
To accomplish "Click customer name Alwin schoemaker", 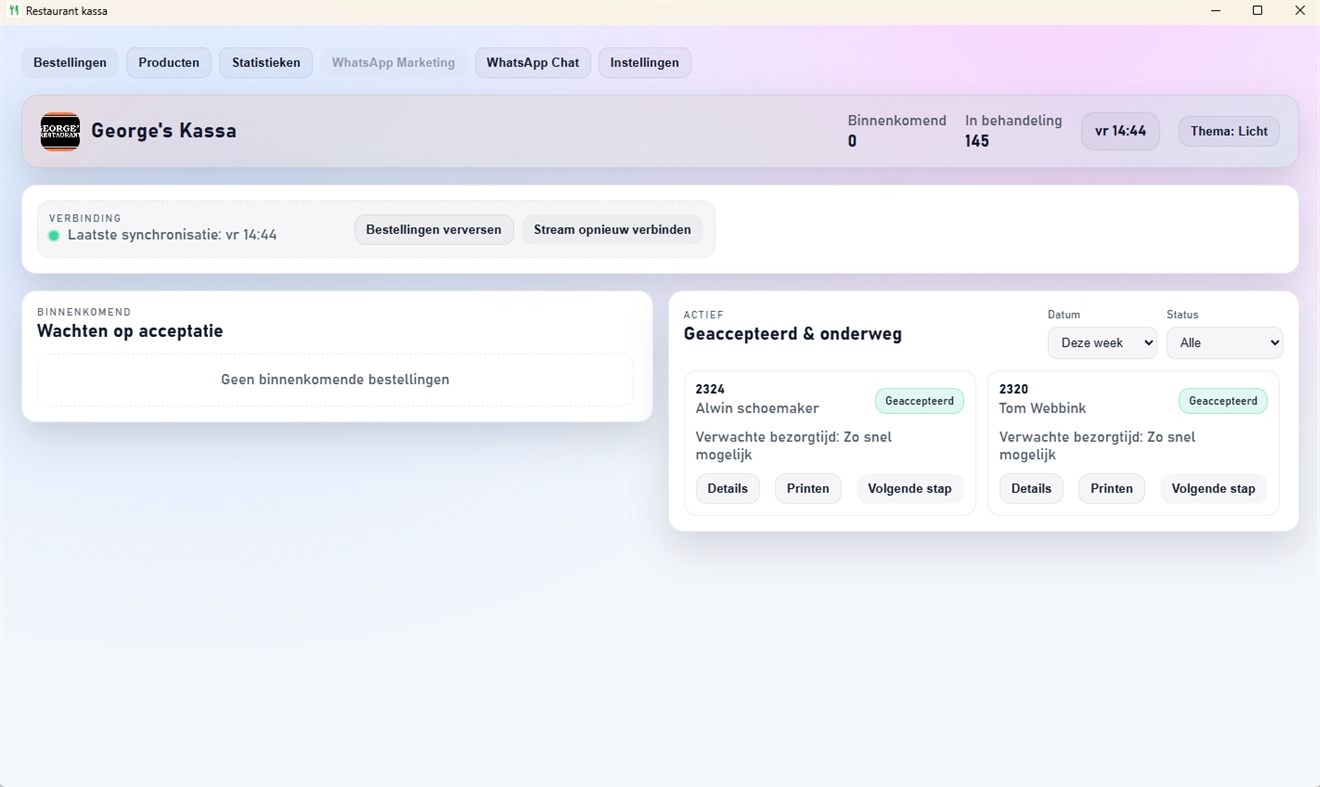I will point(757,408).
